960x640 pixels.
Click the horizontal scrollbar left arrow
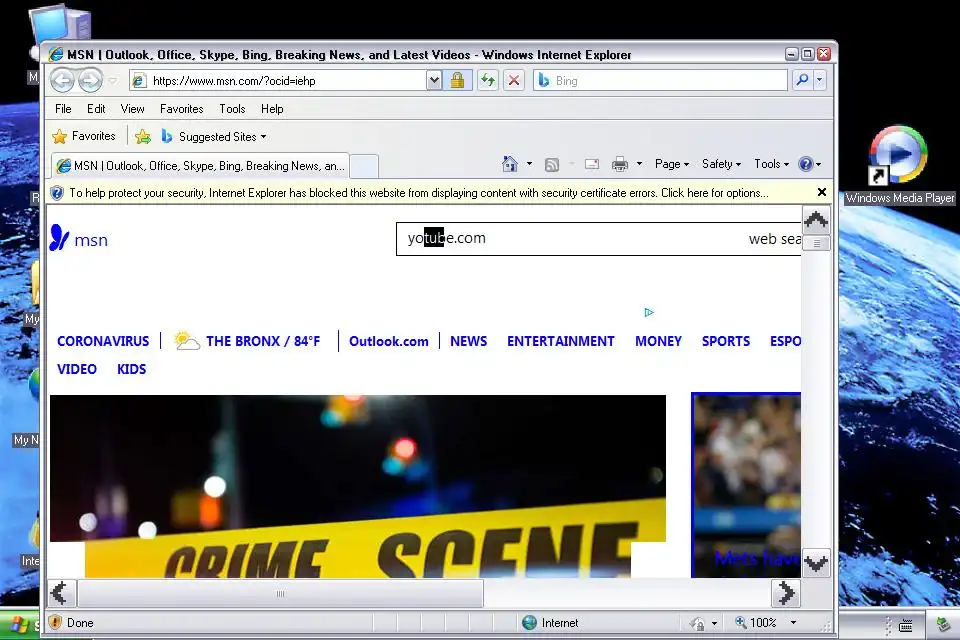point(62,593)
